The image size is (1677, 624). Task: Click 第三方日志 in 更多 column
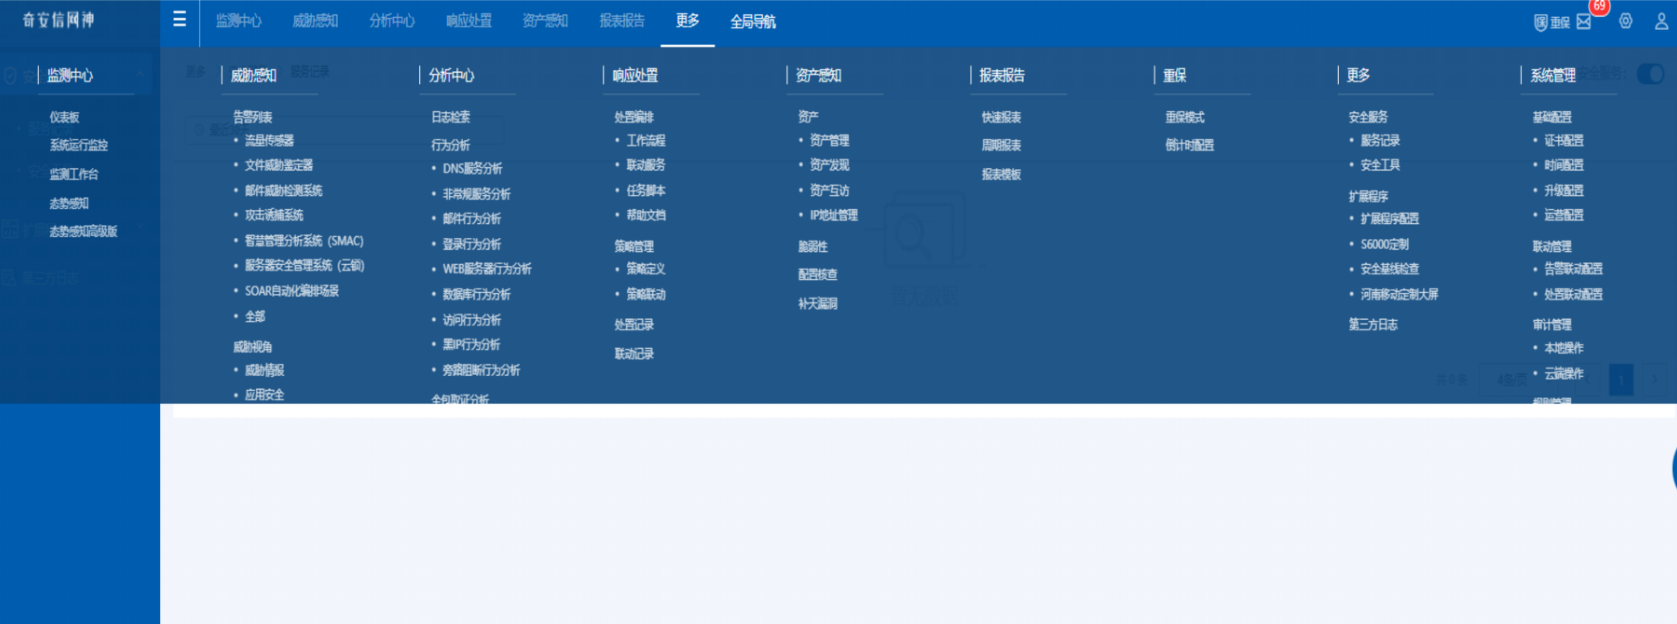(x=1372, y=325)
